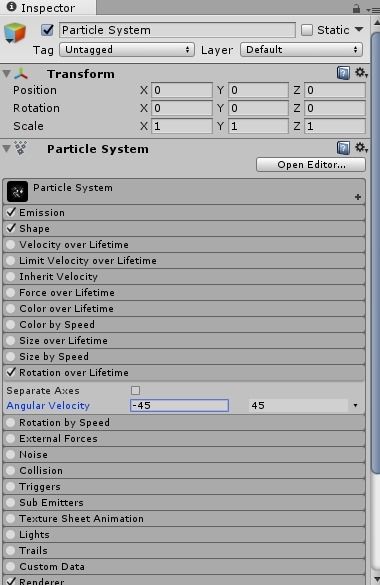Click the Inspector lock icon
380x585 pixels.
[357, 8]
